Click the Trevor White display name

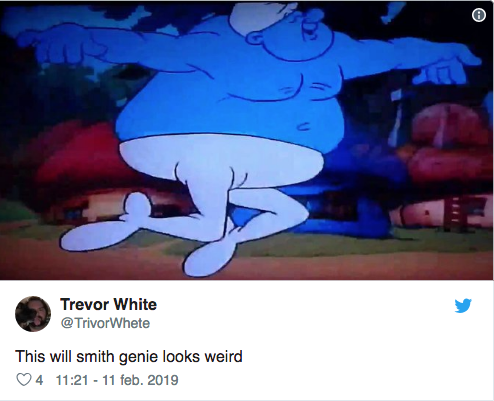click(108, 304)
